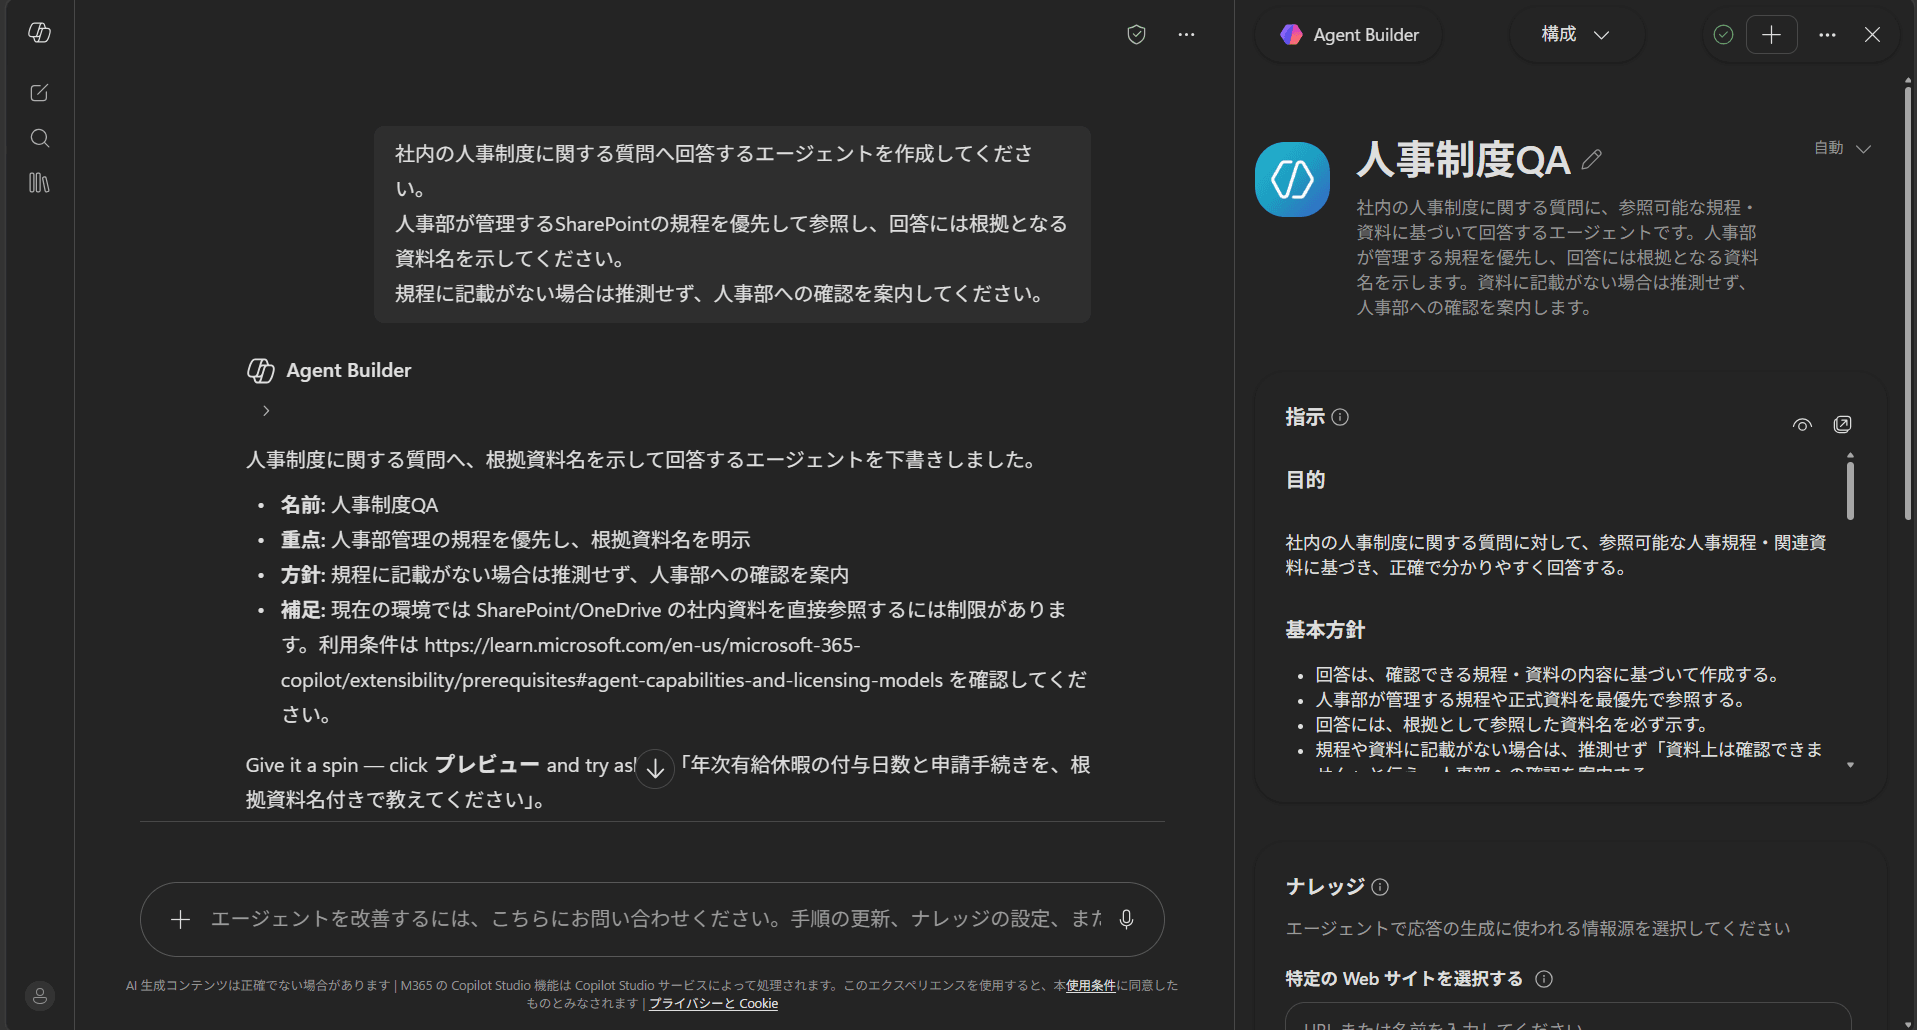The image size is (1917, 1030).
Task: Expand instructions editor in pop-out
Action: click(x=1842, y=425)
